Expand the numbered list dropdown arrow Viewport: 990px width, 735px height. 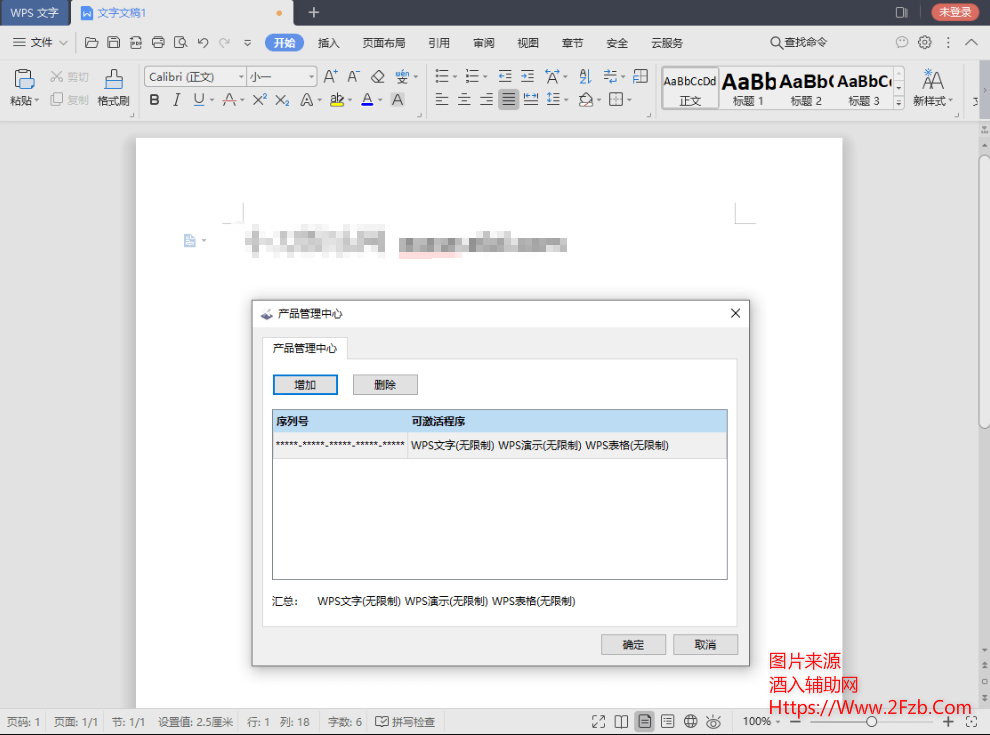coord(485,77)
